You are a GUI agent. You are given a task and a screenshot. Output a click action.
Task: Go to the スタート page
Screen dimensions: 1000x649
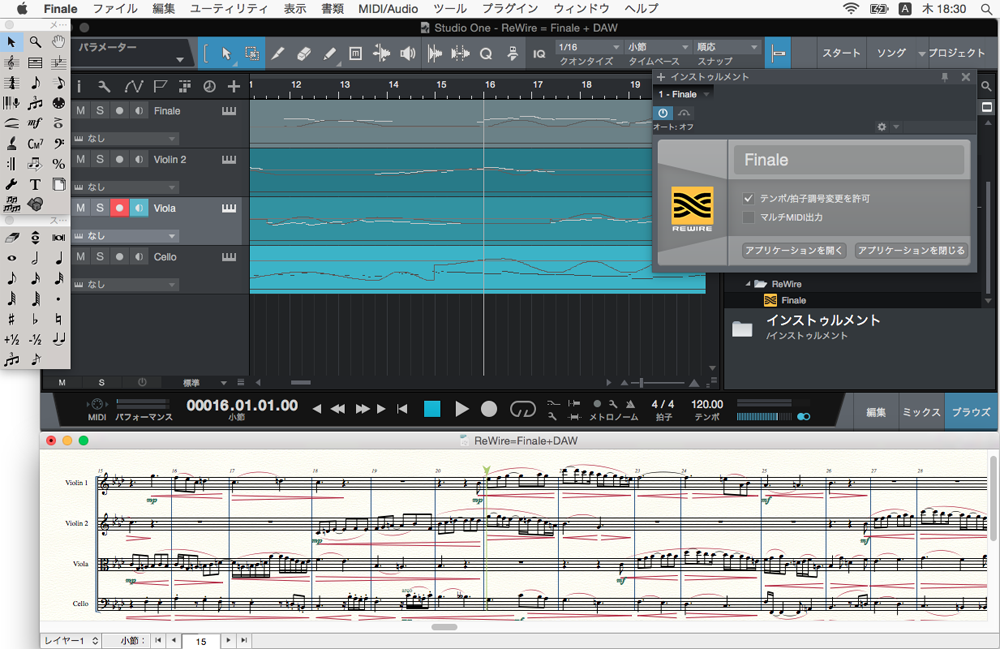(x=841, y=53)
